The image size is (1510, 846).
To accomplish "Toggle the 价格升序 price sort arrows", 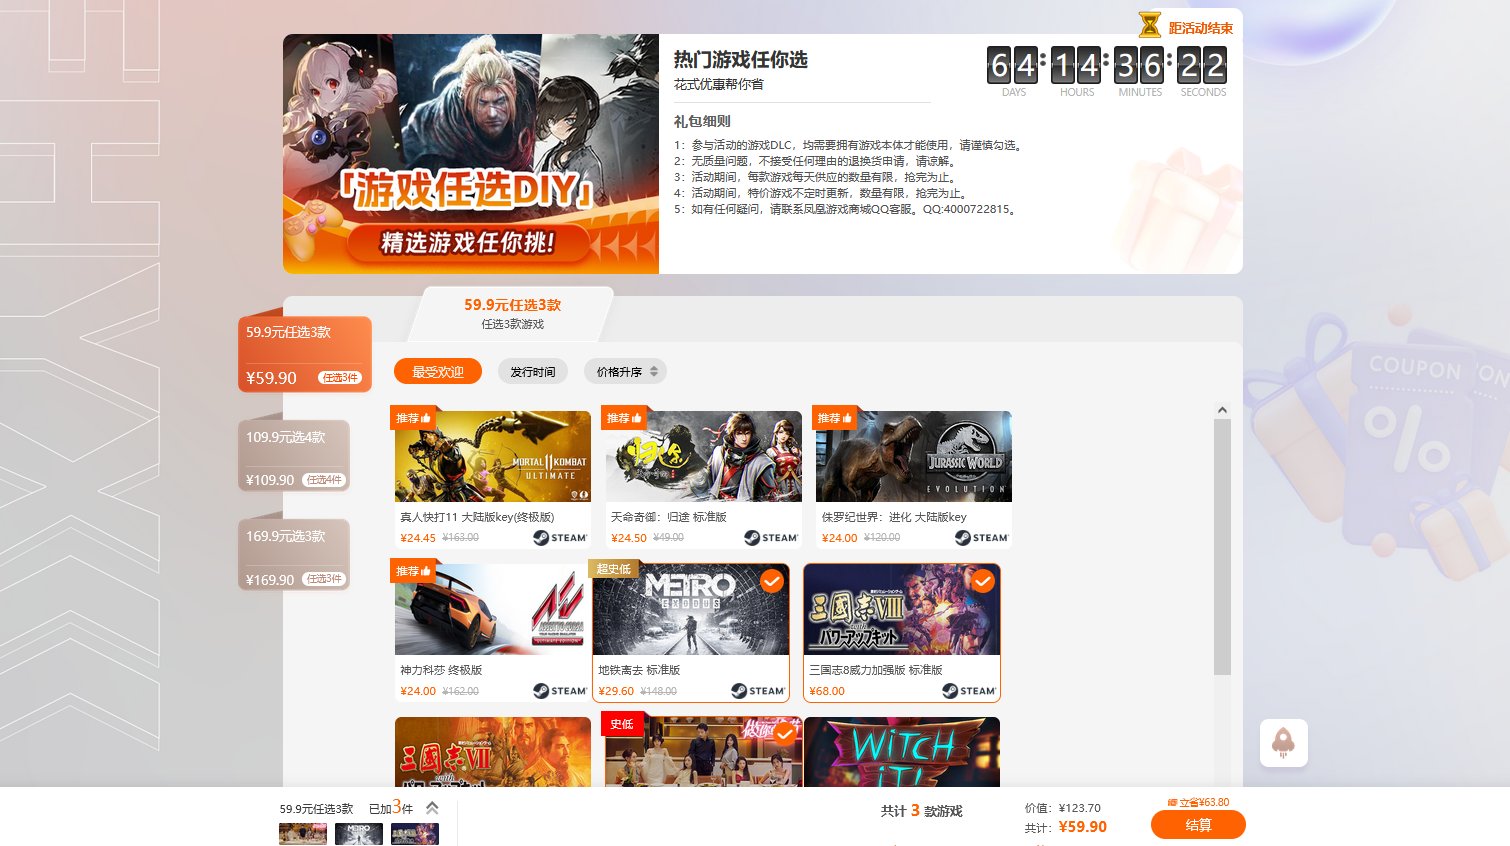I will tap(654, 372).
